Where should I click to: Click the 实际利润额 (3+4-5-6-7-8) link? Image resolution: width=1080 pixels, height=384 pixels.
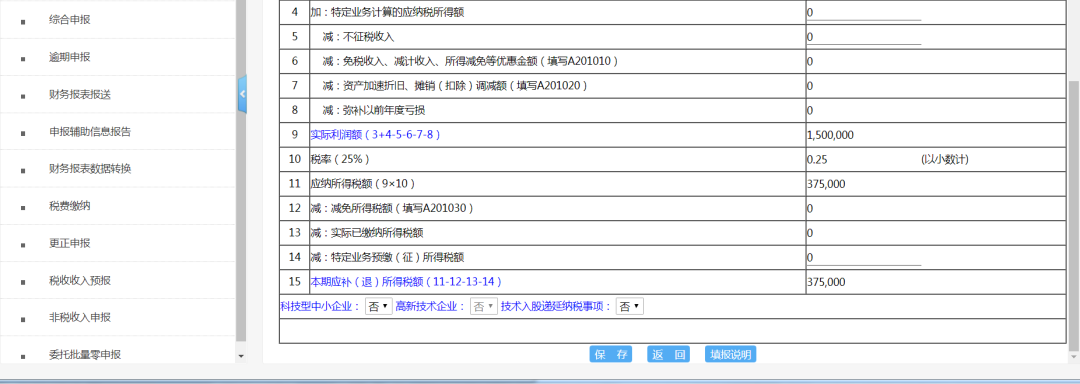pos(375,135)
